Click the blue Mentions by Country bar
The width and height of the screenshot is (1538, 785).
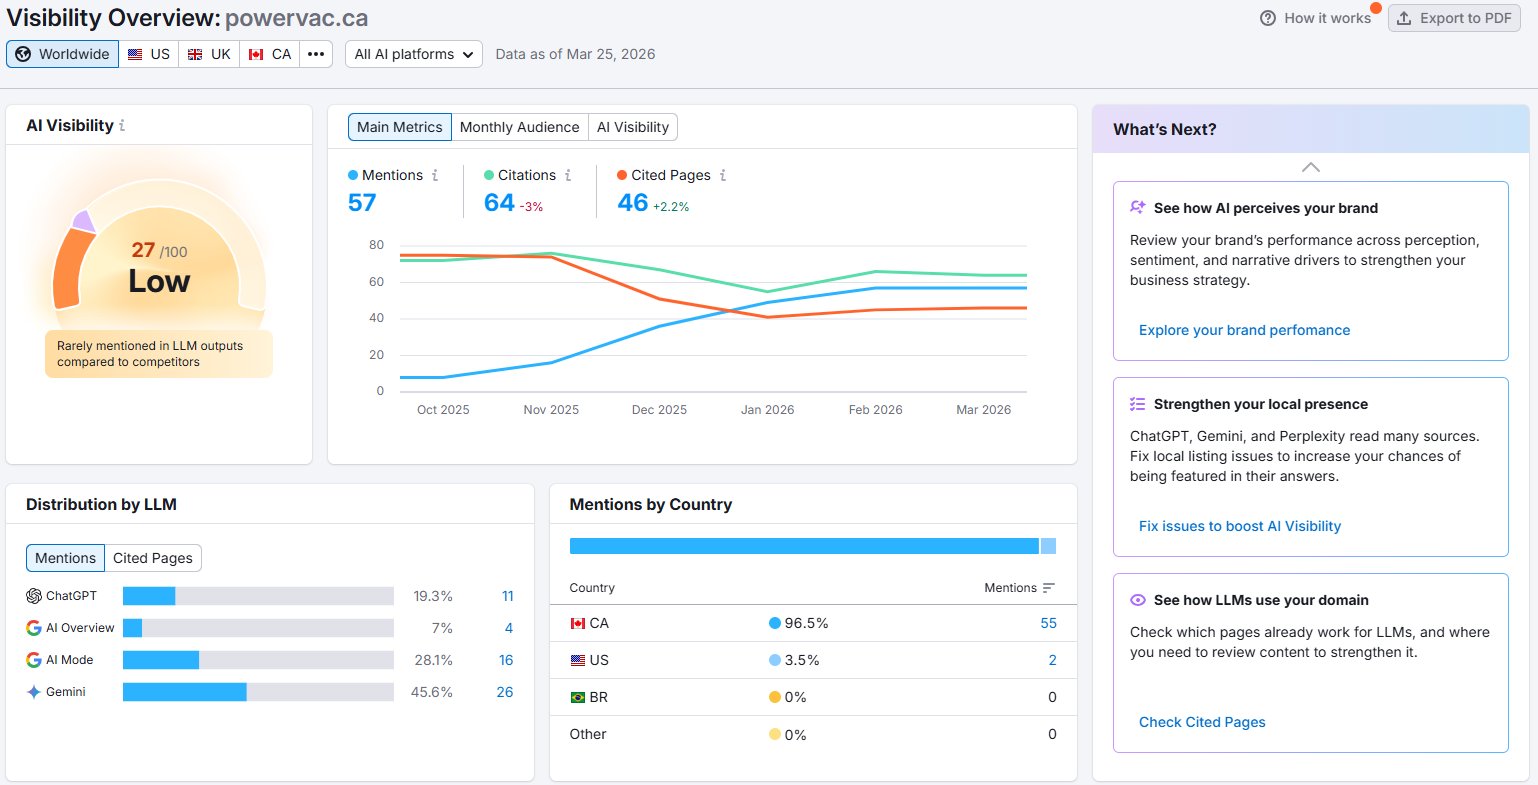tap(804, 546)
